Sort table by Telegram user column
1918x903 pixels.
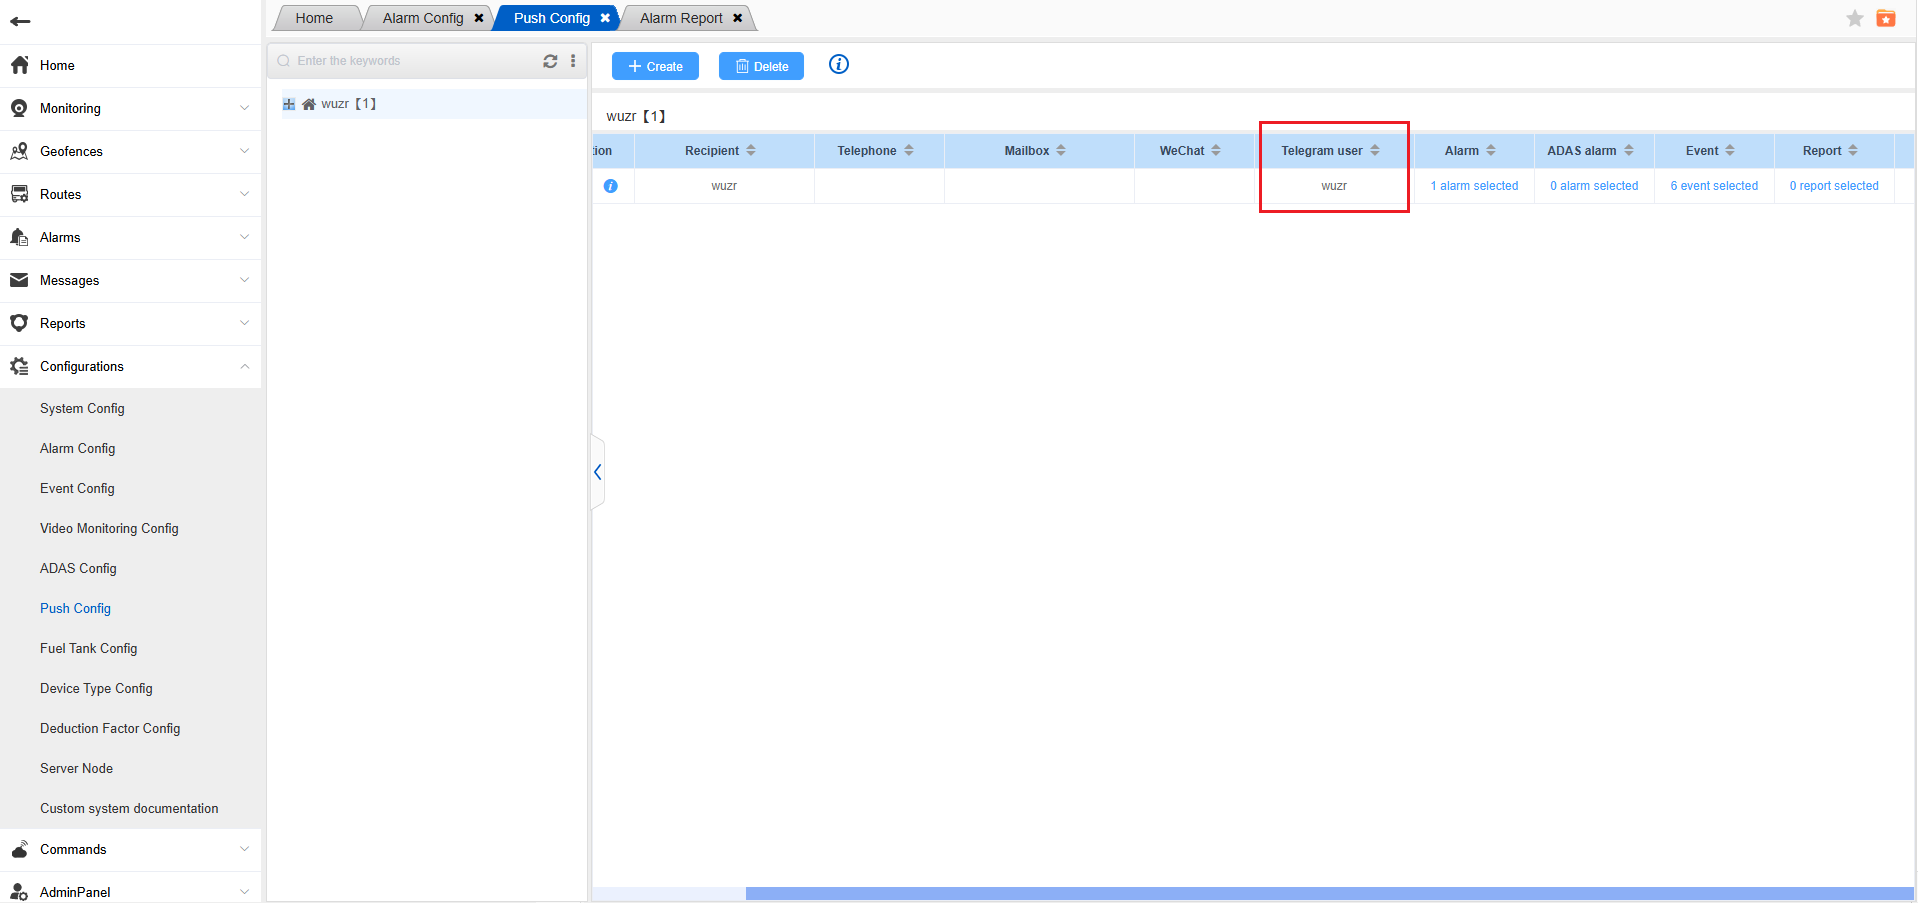pyautogui.click(x=1375, y=151)
